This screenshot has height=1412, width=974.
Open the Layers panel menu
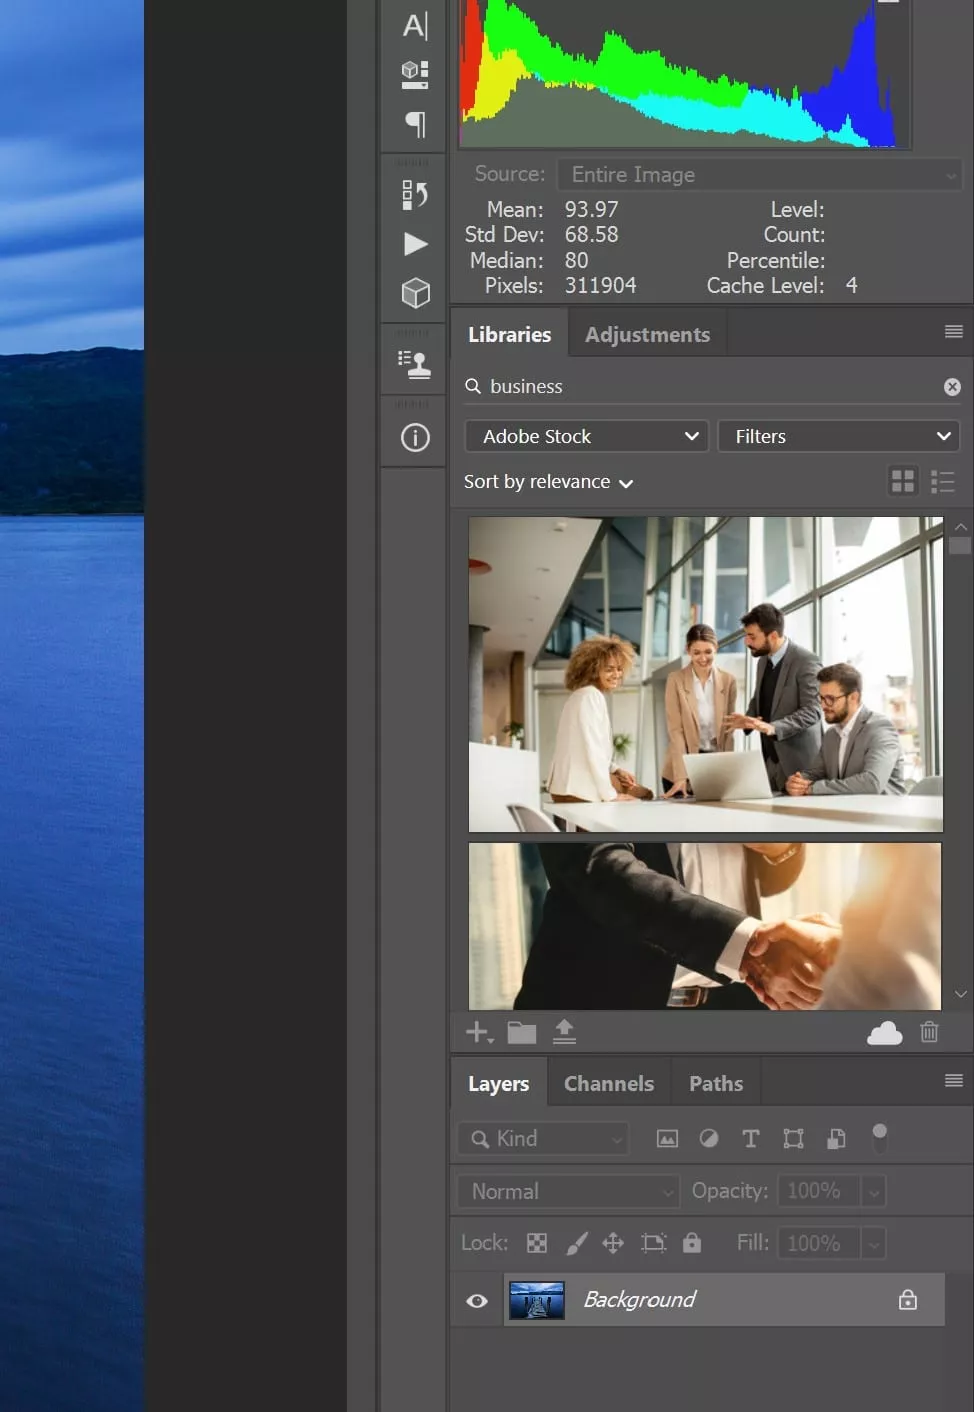tap(954, 1081)
